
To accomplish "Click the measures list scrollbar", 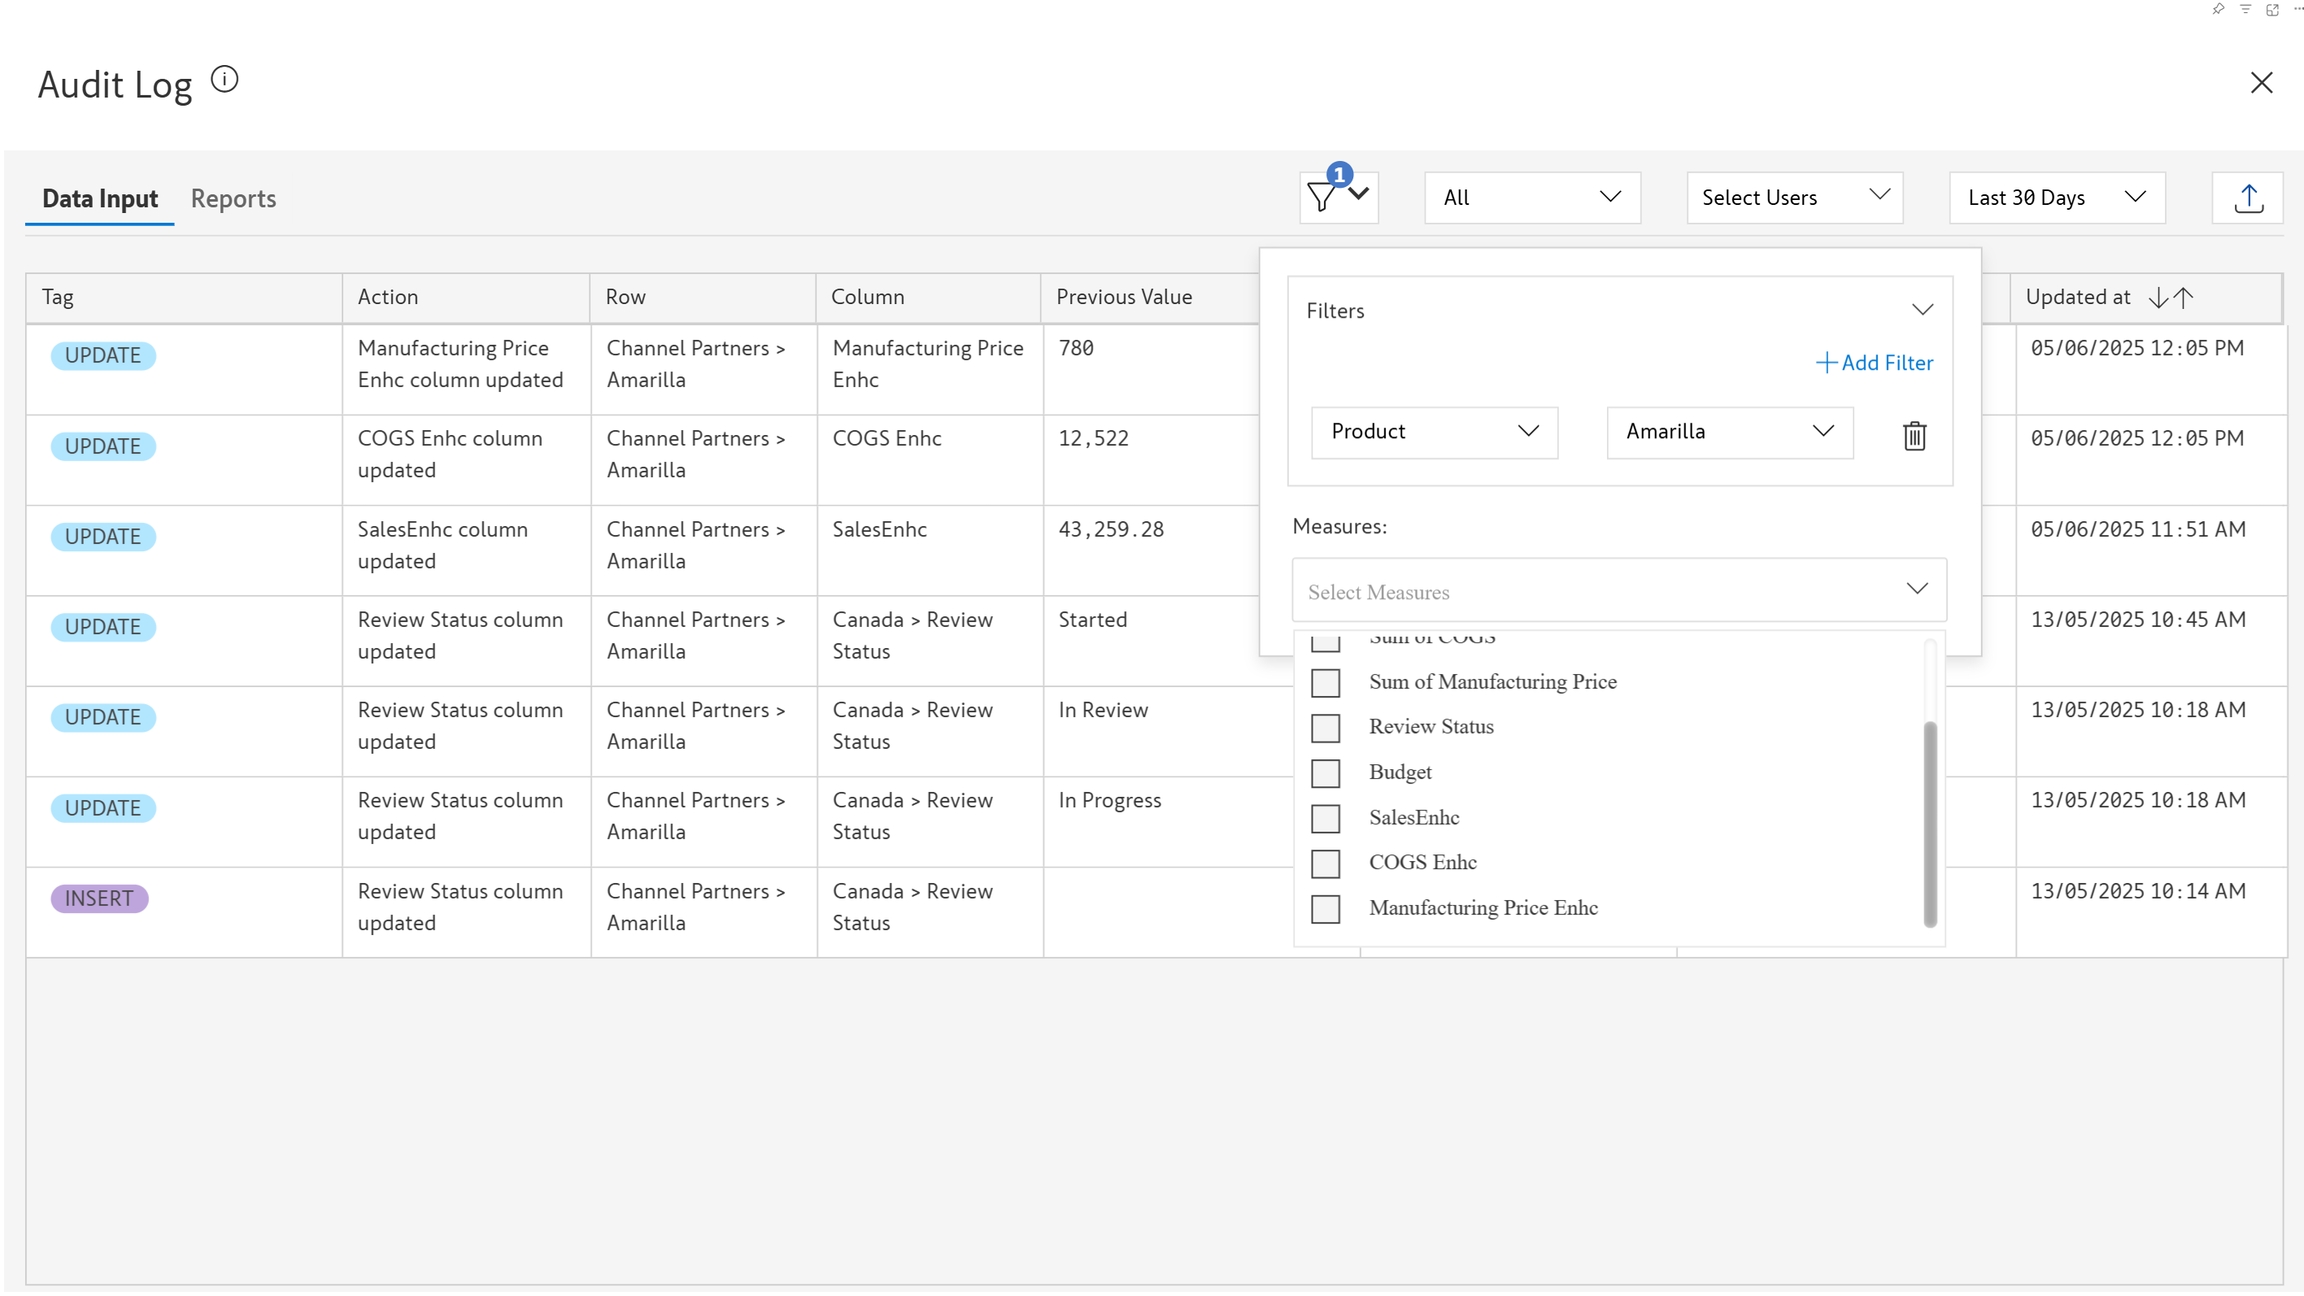I will click(x=1929, y=824).
